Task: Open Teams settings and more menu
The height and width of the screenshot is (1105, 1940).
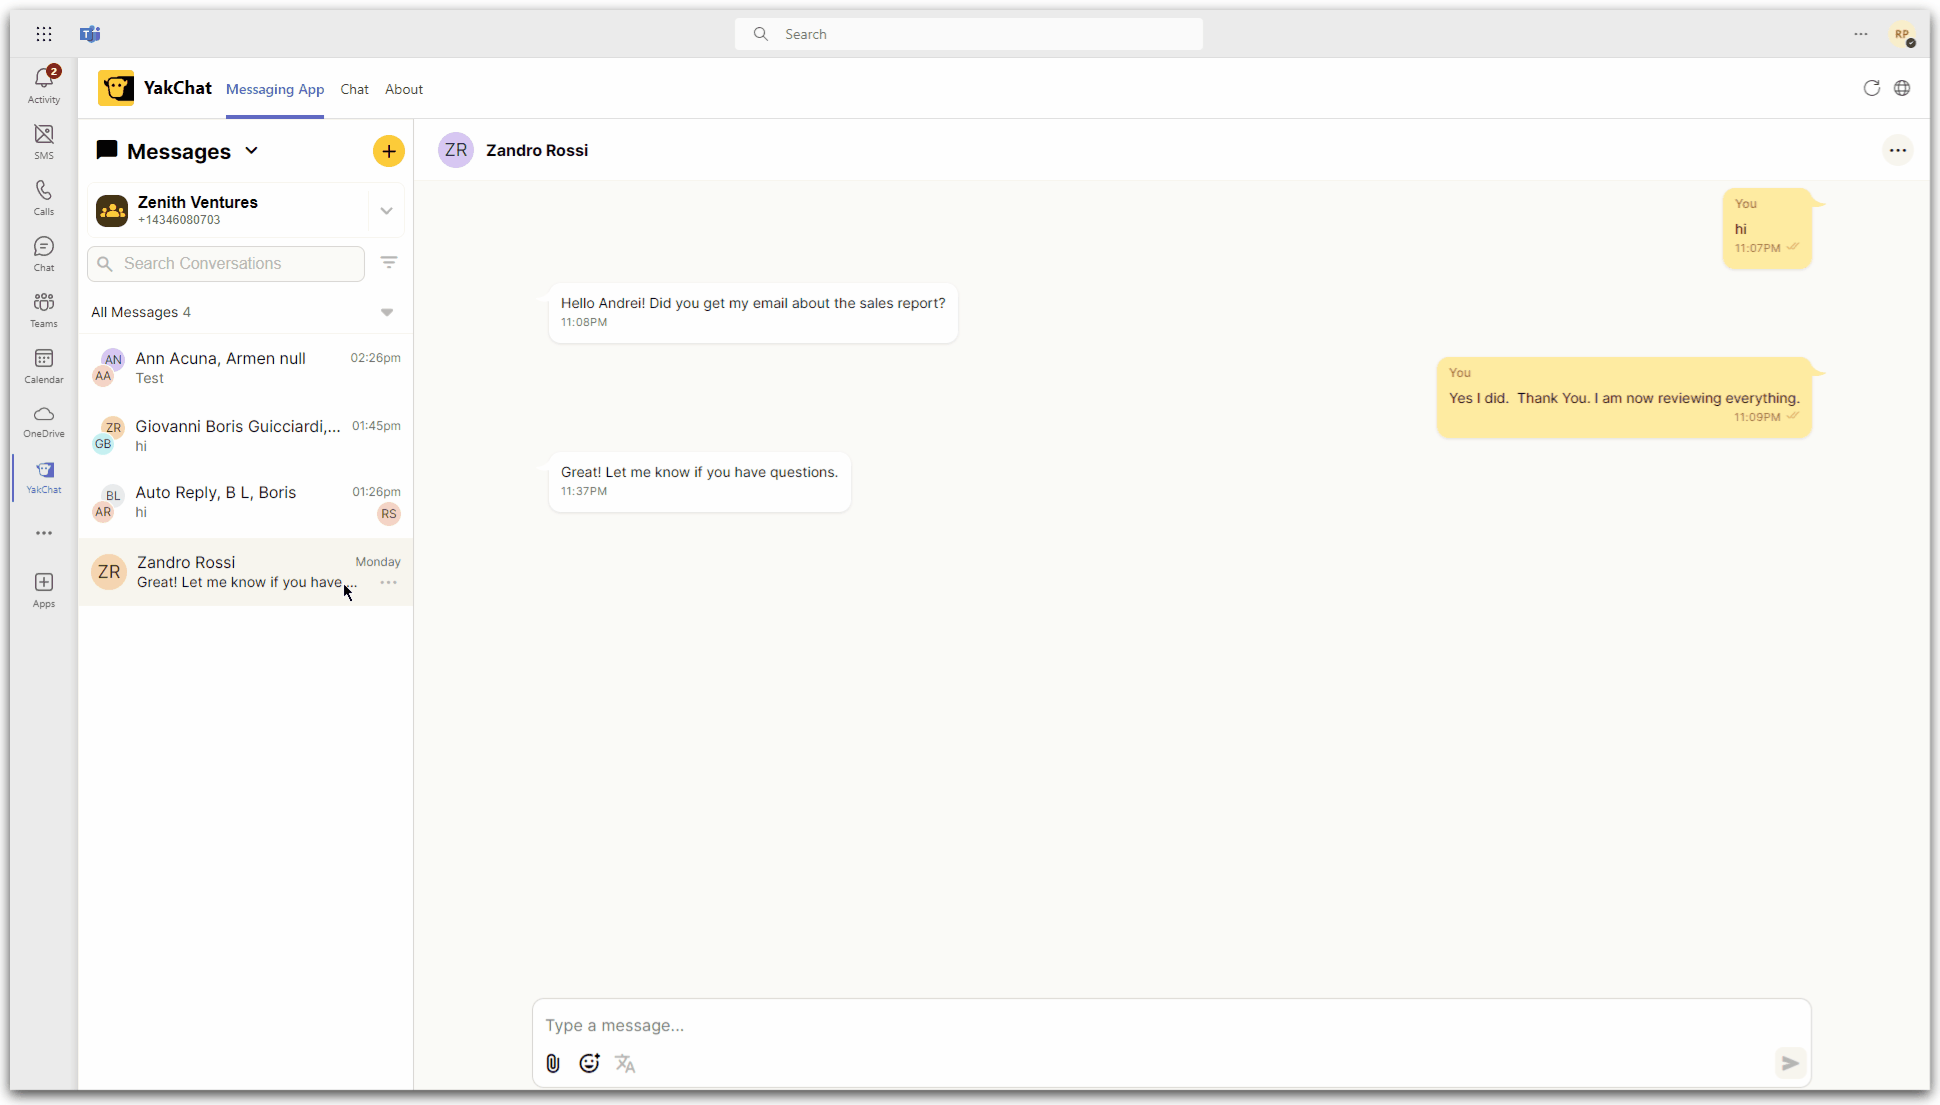Action: pyautogui.click(x=1861, y=34)
